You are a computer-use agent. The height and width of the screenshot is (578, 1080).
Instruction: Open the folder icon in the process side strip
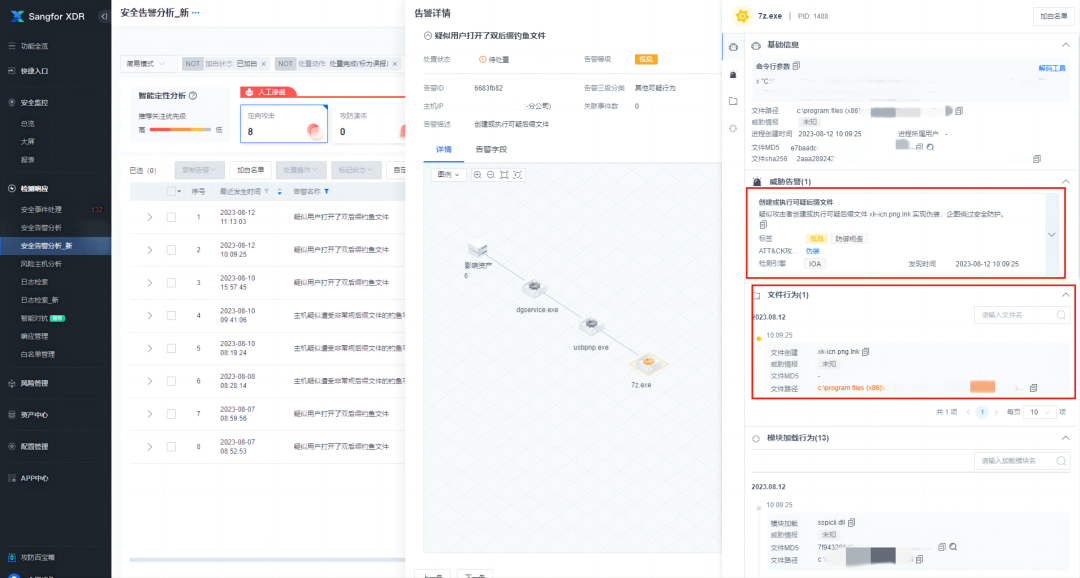pyautogui.click(x=733, y=101)
